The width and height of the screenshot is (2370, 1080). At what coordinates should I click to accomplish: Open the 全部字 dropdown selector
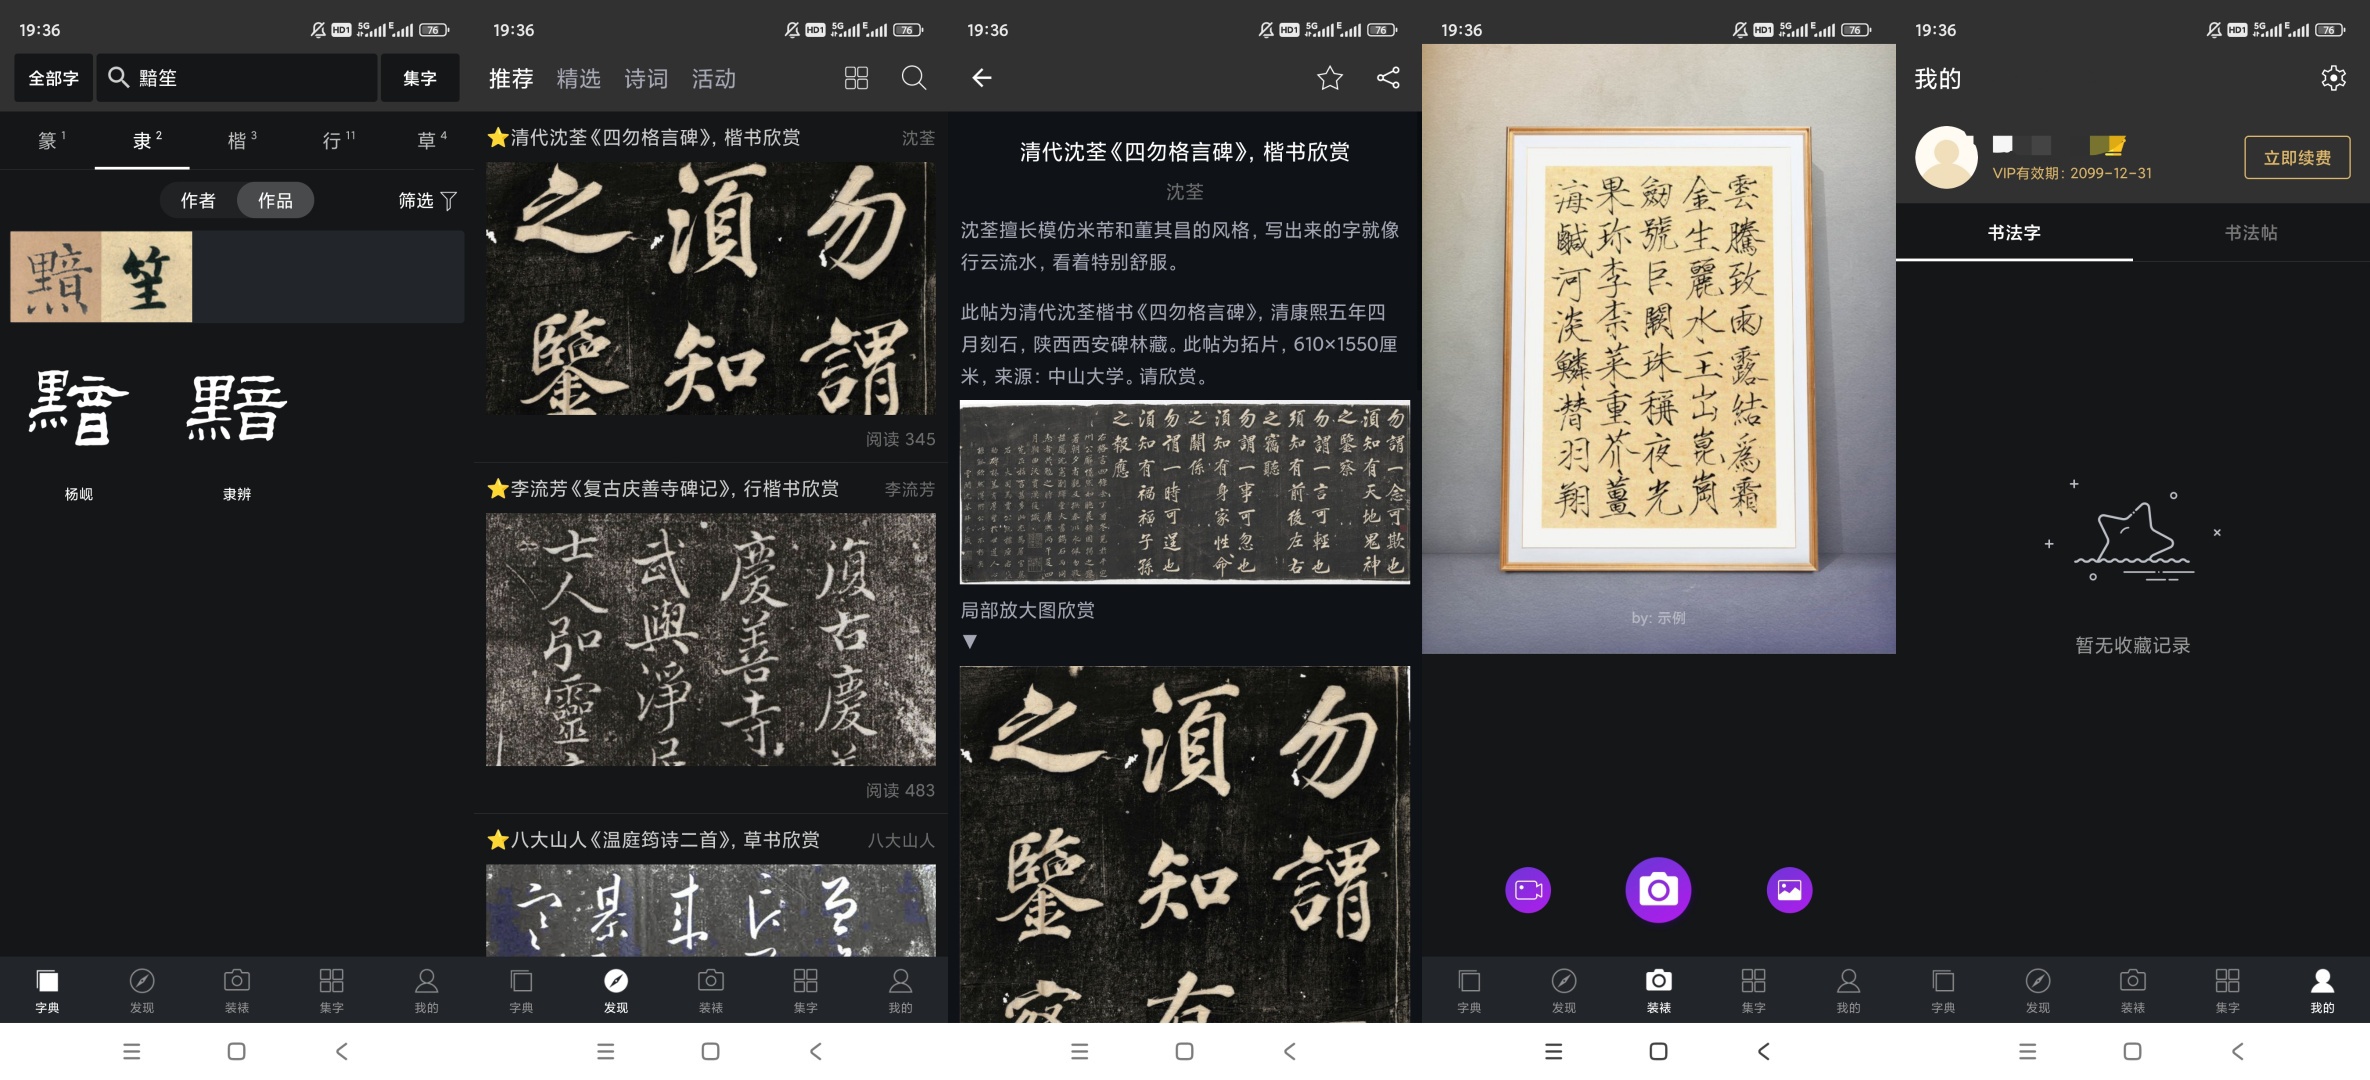point(53,78)
